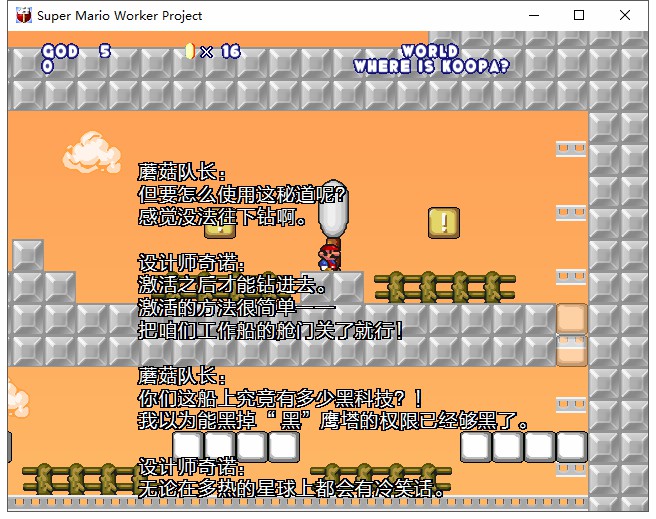Click the coin count × 16
The width and height of the screenshot is (656, 519).
pos(220,51)
